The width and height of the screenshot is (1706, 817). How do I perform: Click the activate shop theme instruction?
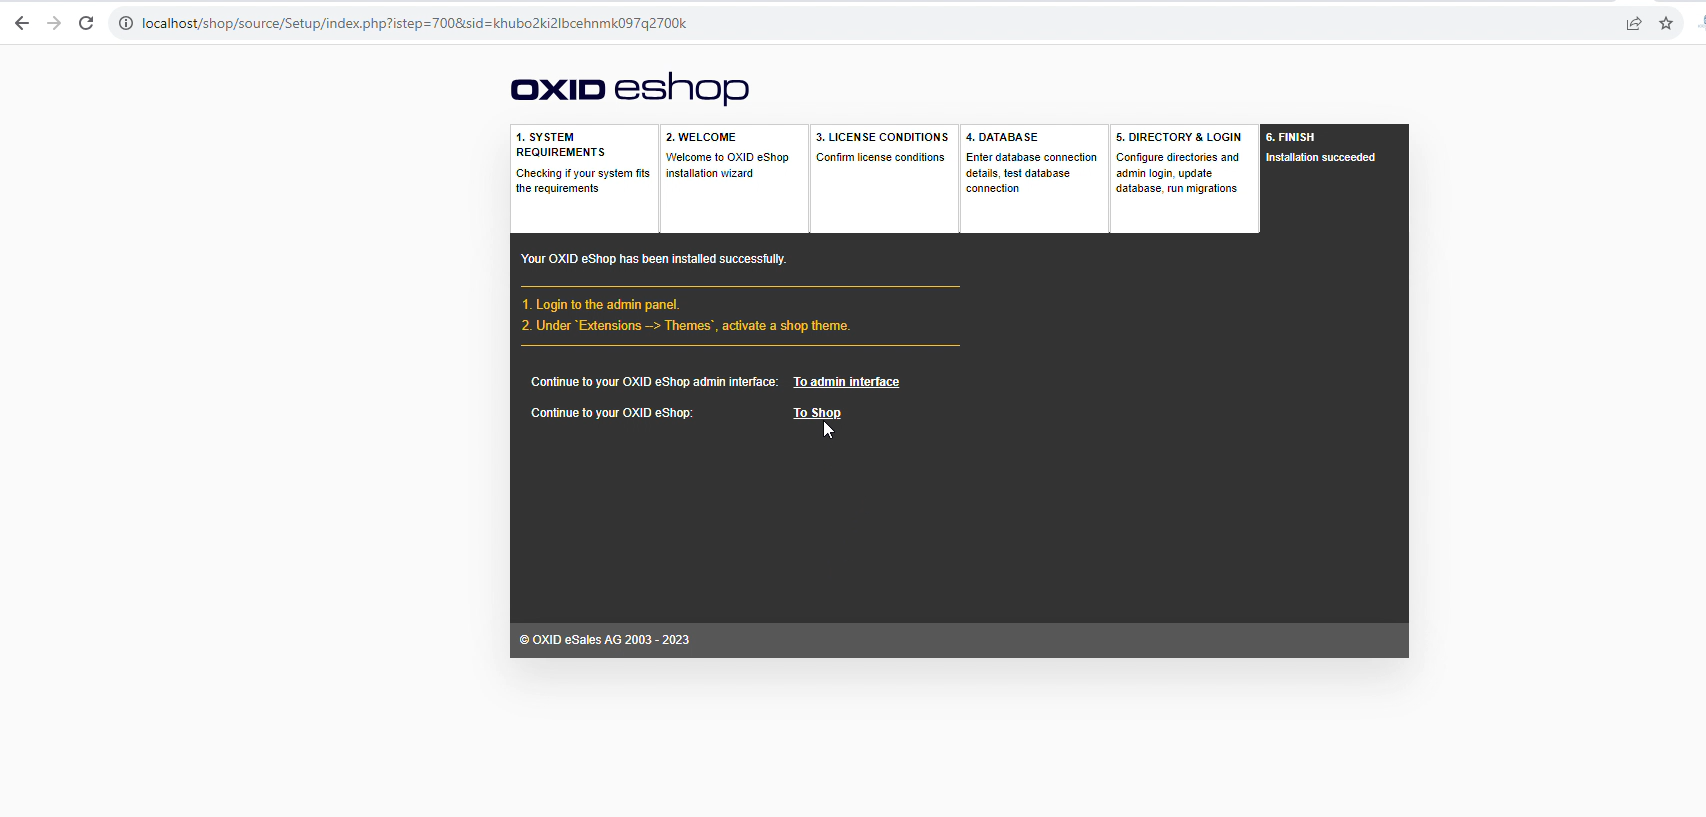[692, 326]
